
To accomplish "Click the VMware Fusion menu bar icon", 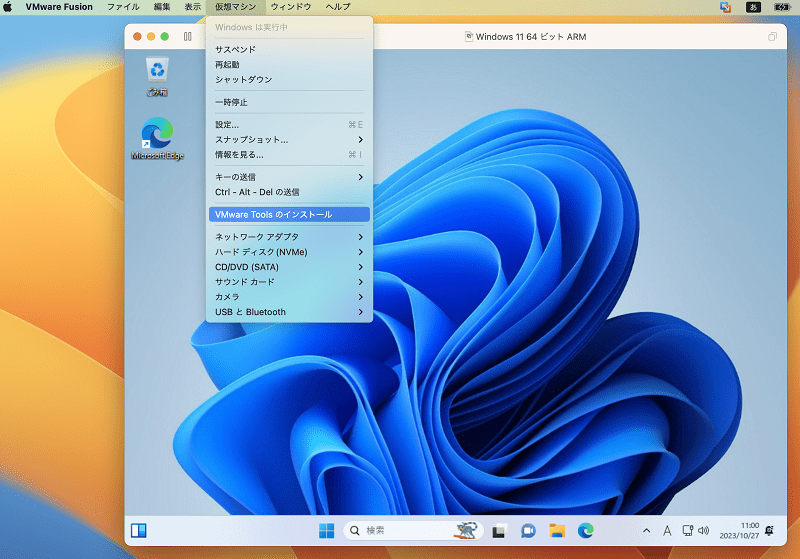I will (x=725, y=7).
